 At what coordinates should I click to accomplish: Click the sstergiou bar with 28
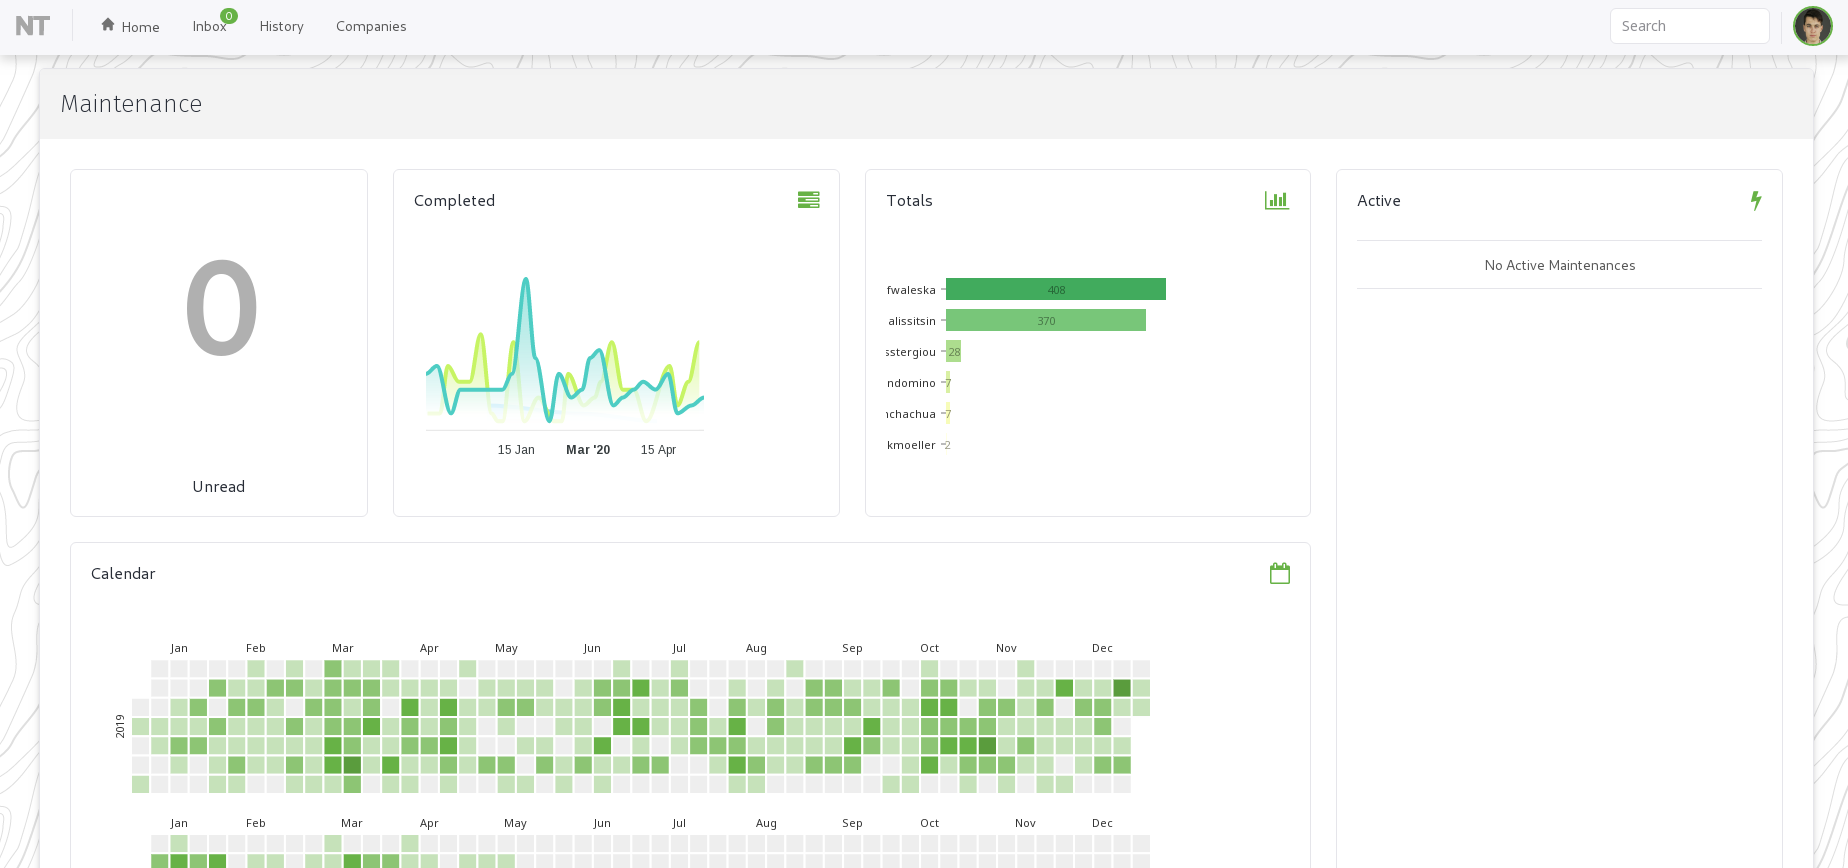coord(953,351)
